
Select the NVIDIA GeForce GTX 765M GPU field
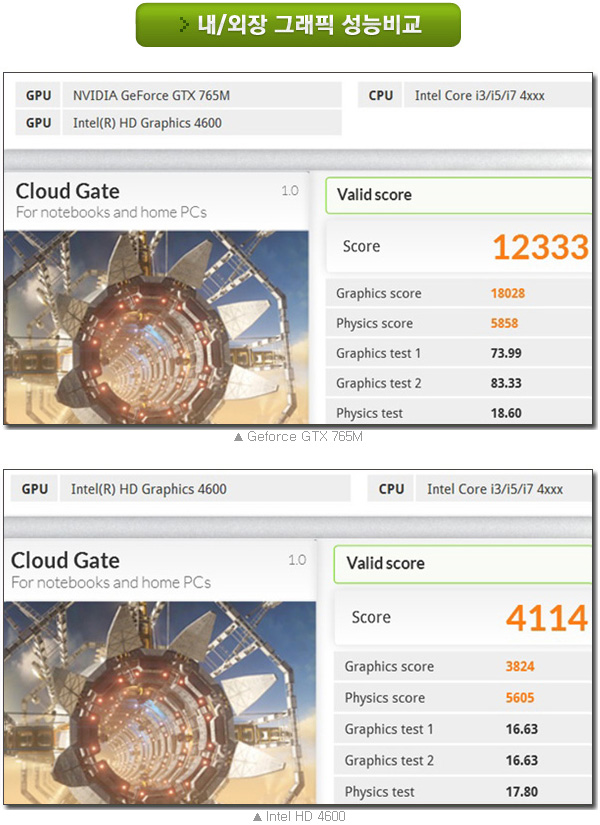click(x=179, y=96)
